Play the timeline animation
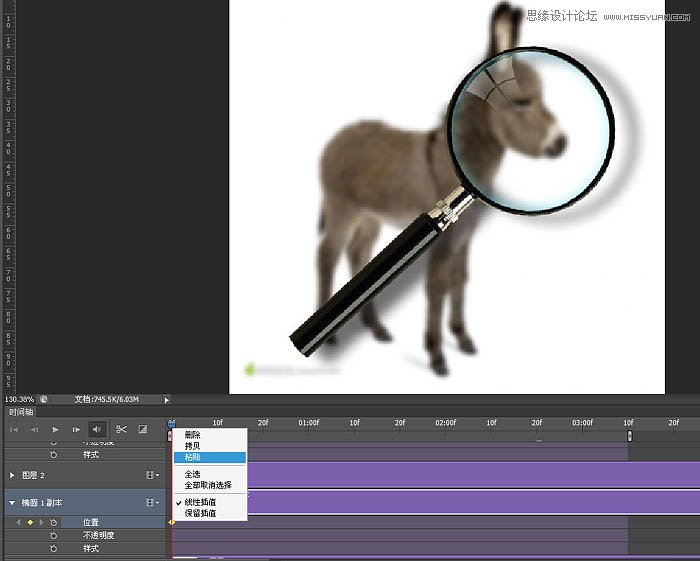 [55, 429]
